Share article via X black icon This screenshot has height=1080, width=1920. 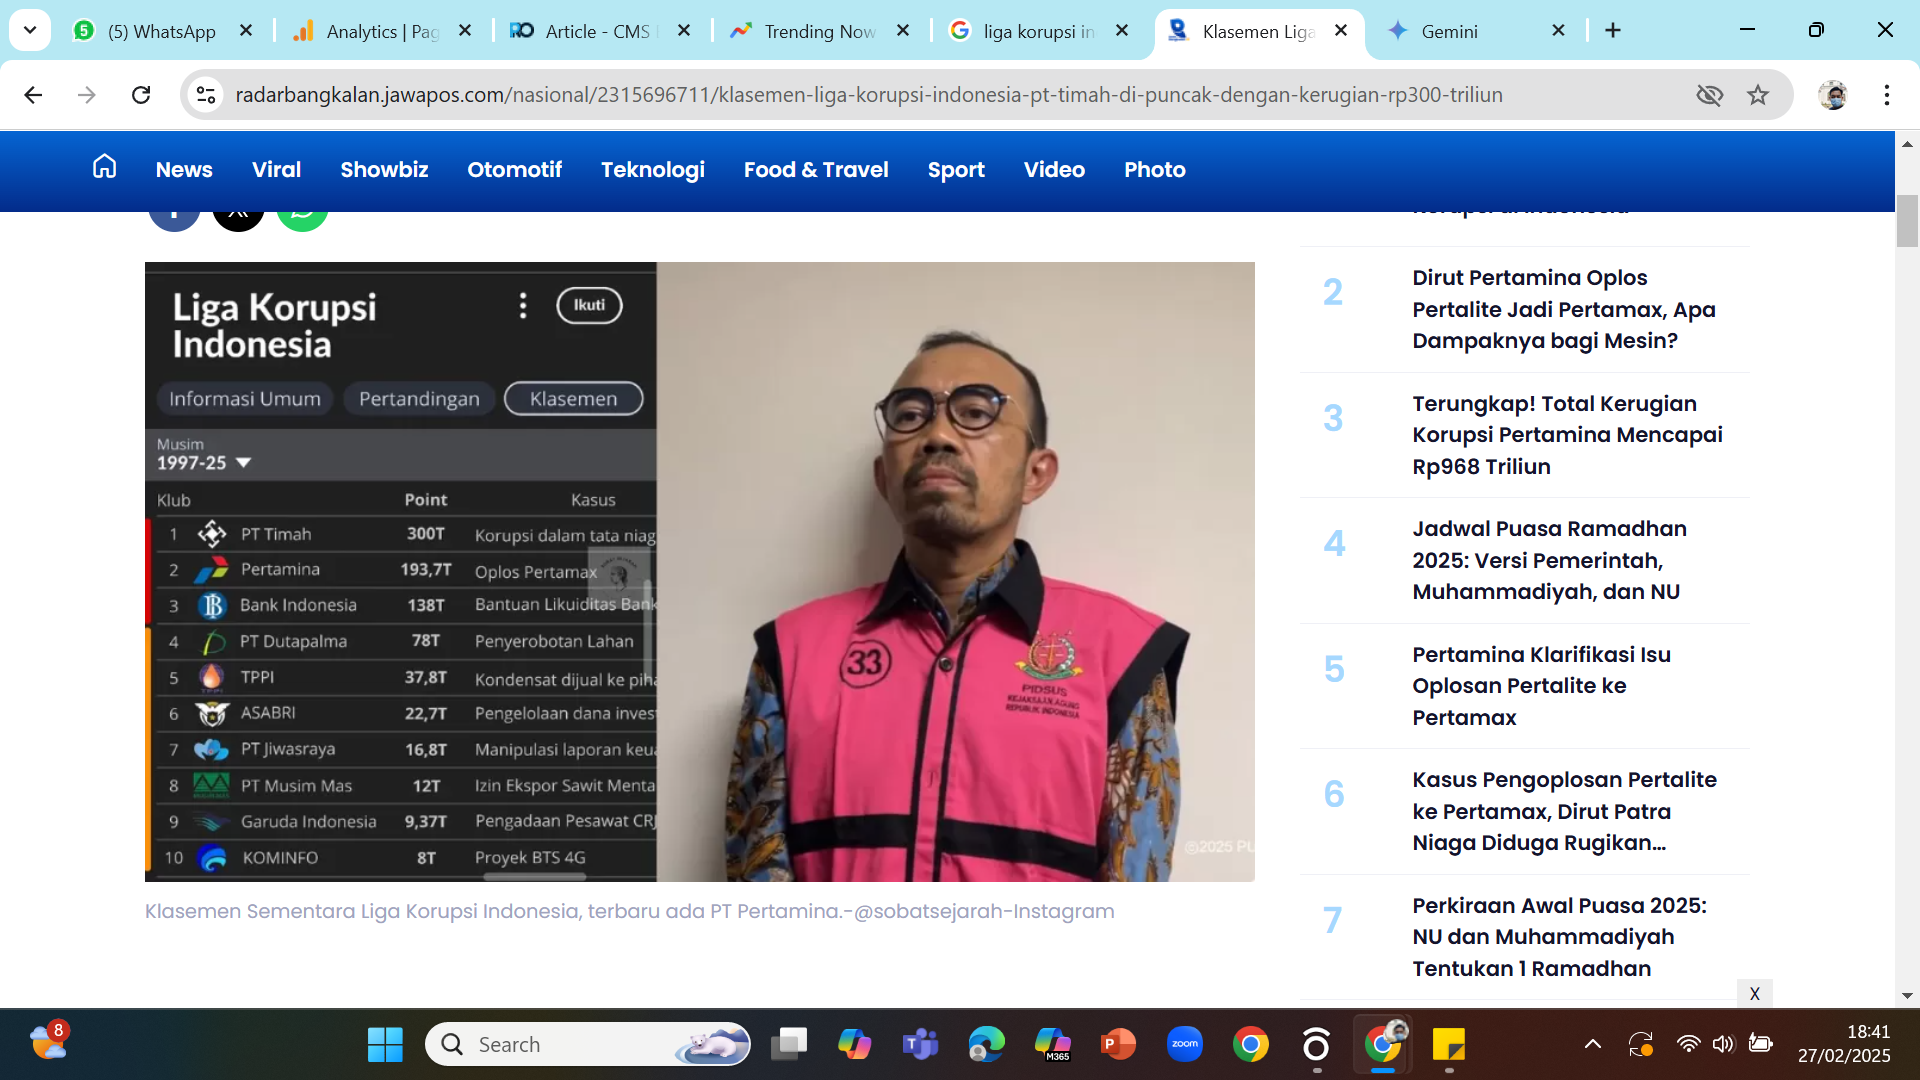238,220
